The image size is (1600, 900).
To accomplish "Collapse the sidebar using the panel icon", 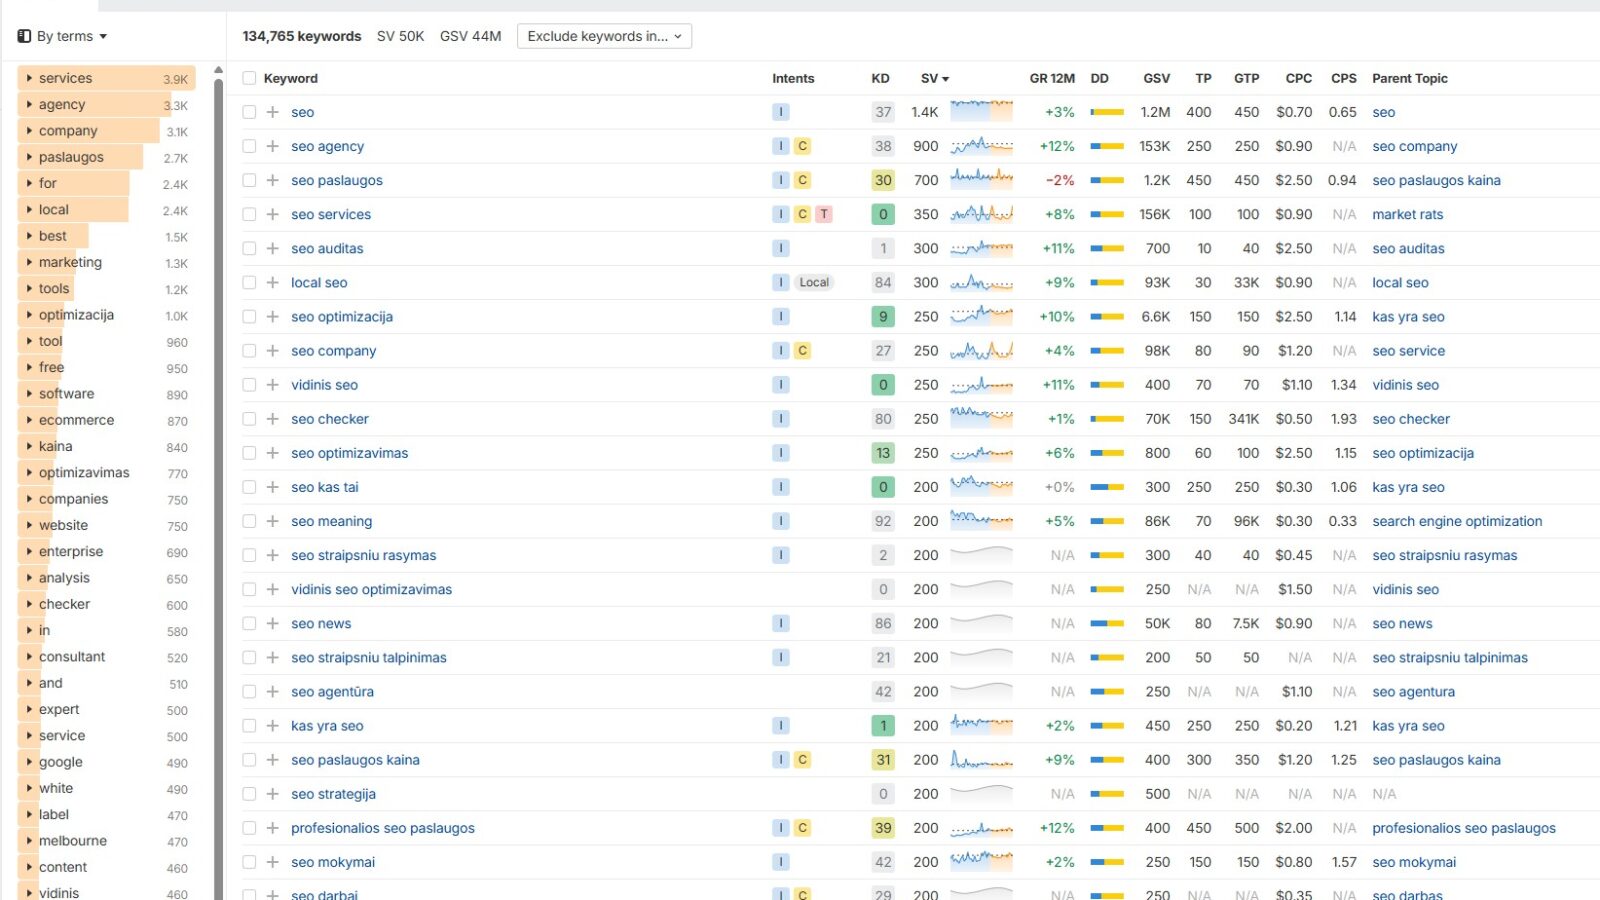I will (x=22, y=35).
